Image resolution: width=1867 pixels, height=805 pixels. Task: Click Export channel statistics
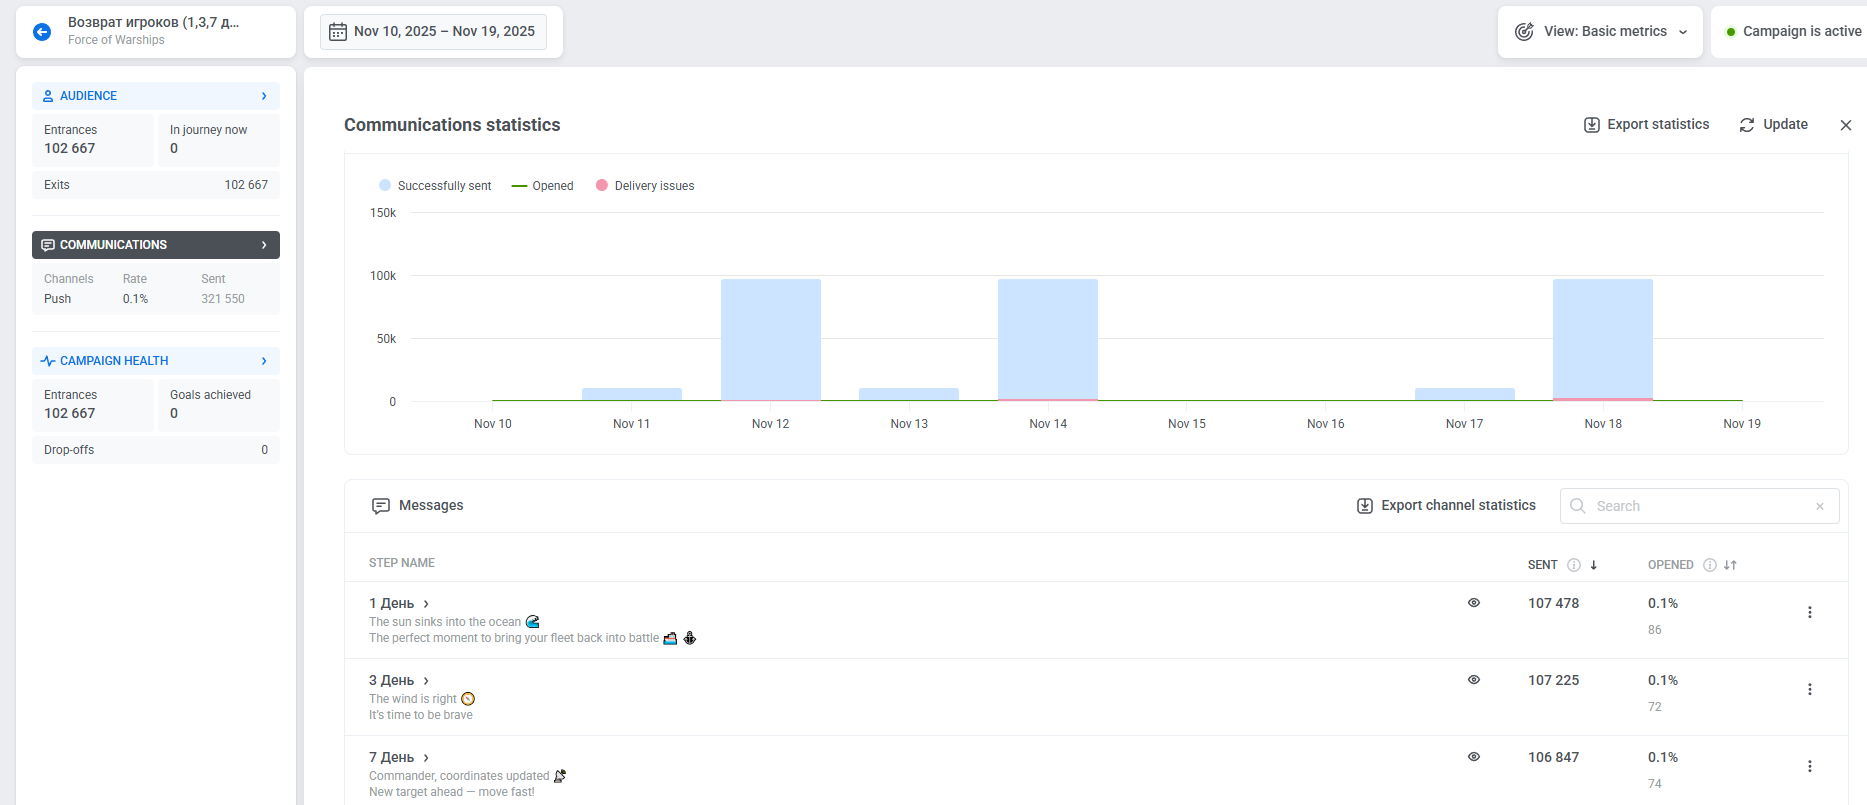click(x=1446, y=506)
